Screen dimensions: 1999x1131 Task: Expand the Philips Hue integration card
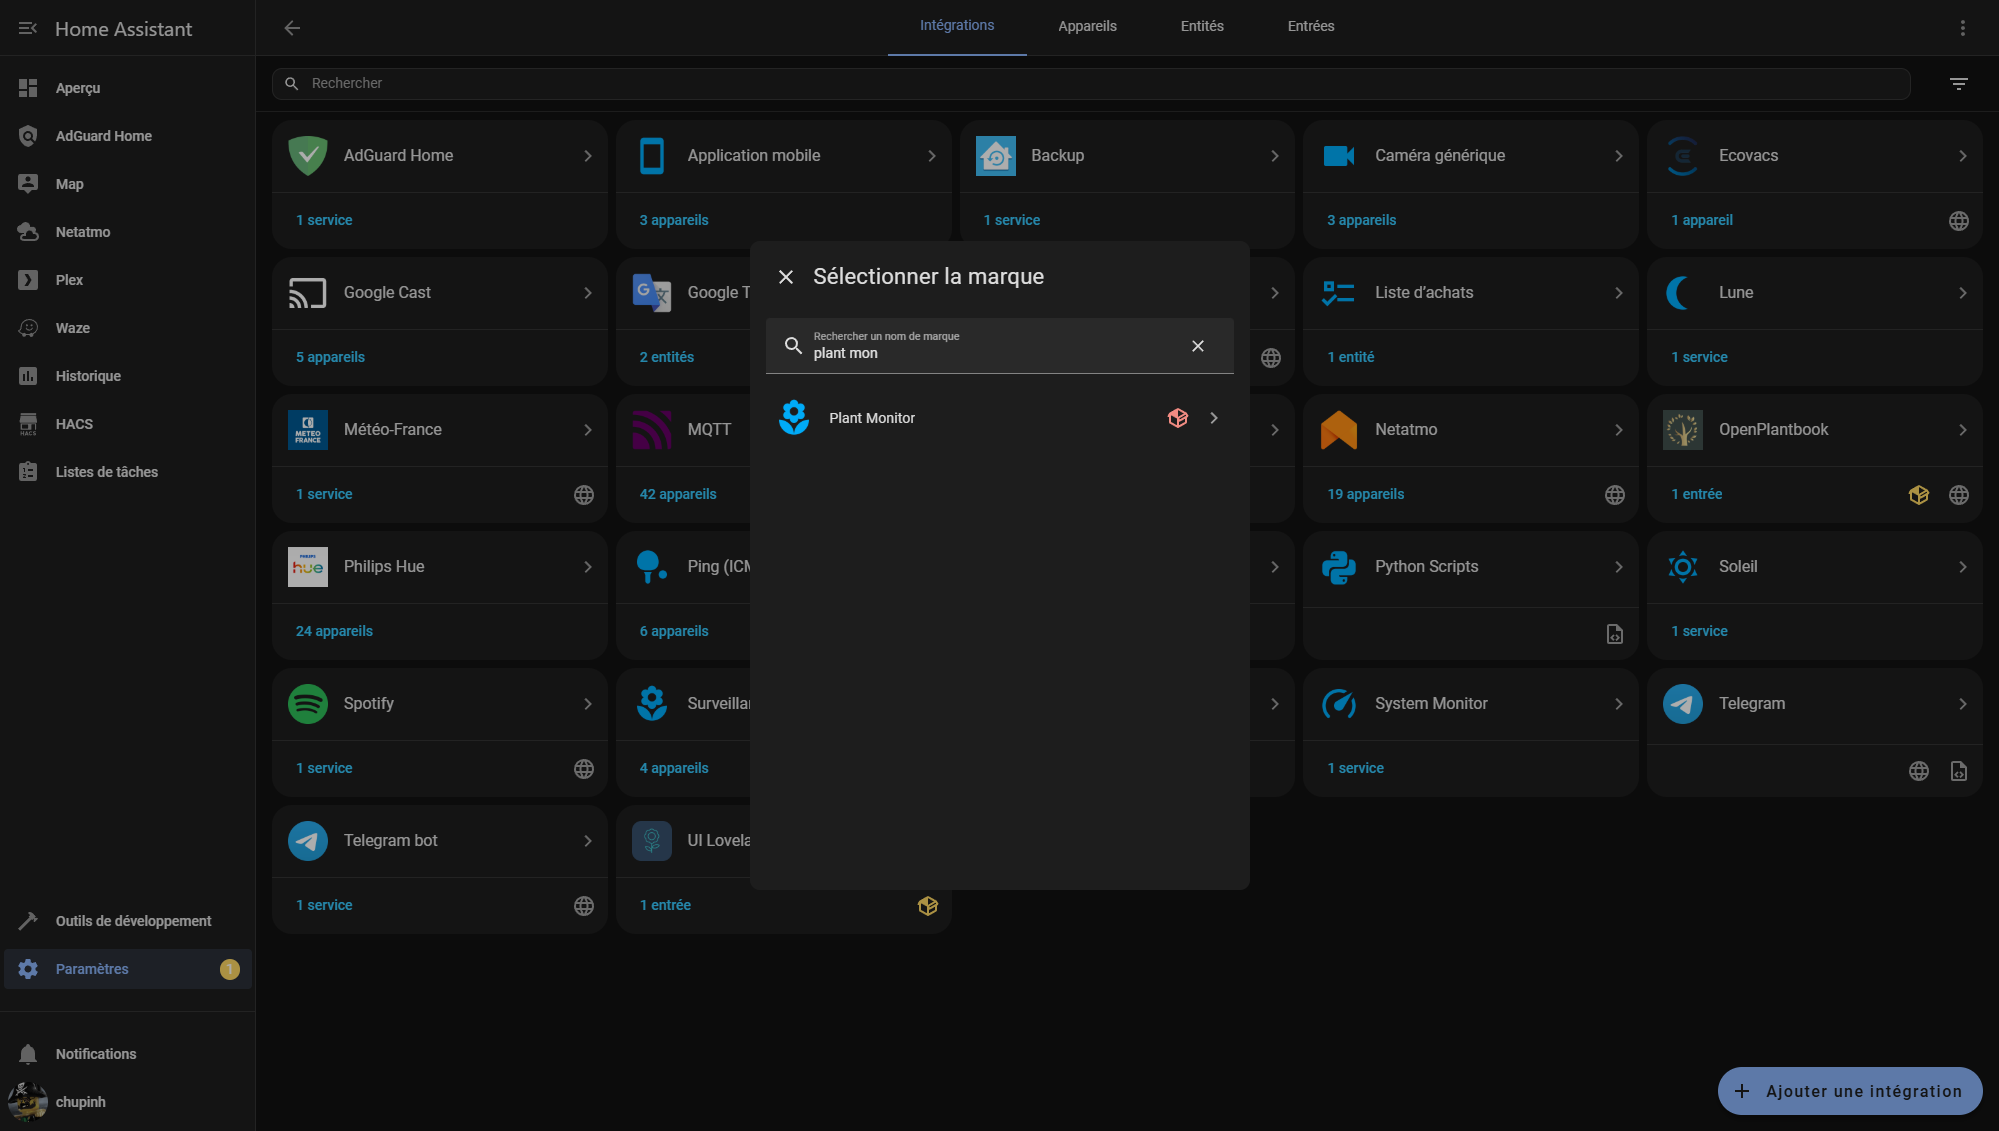click(587, 567)
